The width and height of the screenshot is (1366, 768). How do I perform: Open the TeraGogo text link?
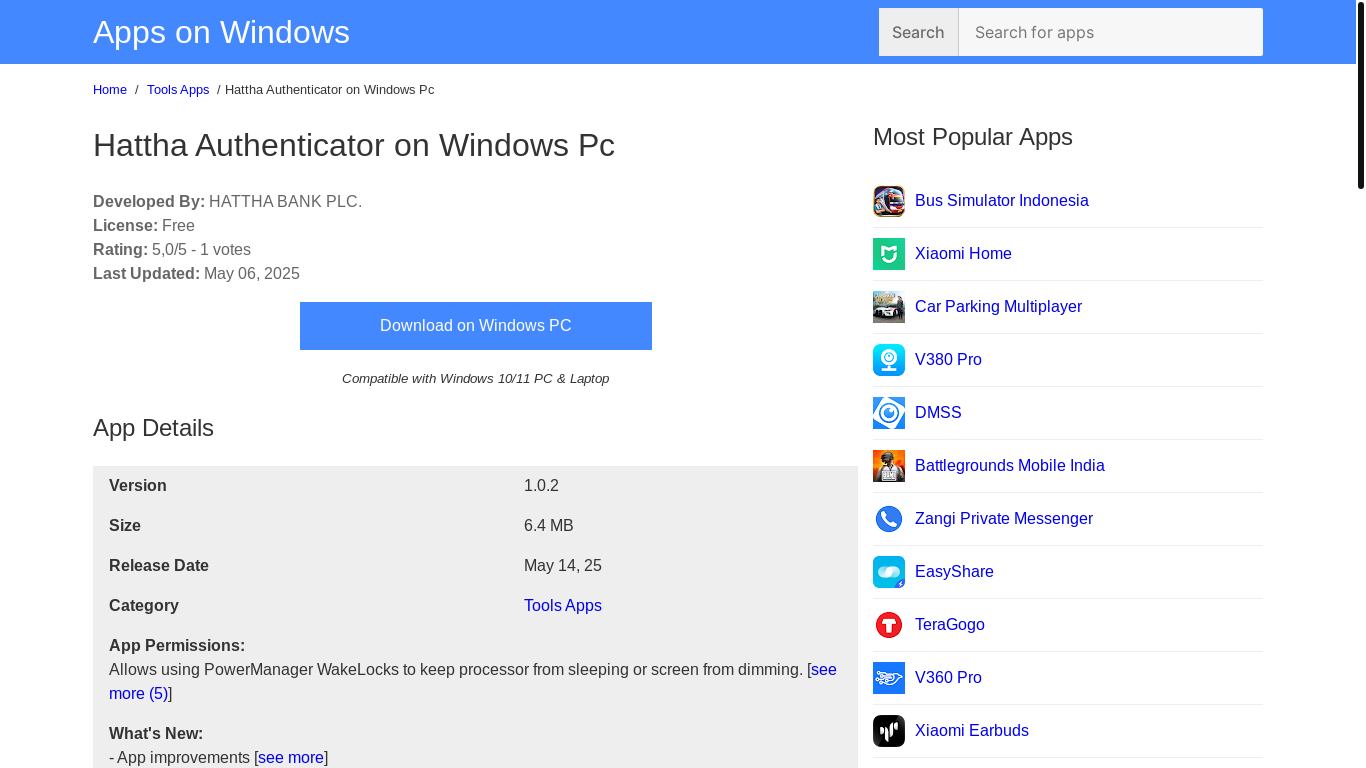[x=949, y=625]
